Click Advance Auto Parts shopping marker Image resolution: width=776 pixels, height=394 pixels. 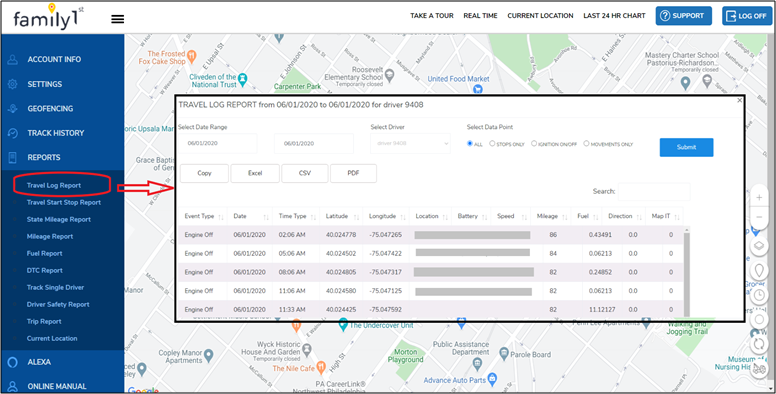point(492,380)
